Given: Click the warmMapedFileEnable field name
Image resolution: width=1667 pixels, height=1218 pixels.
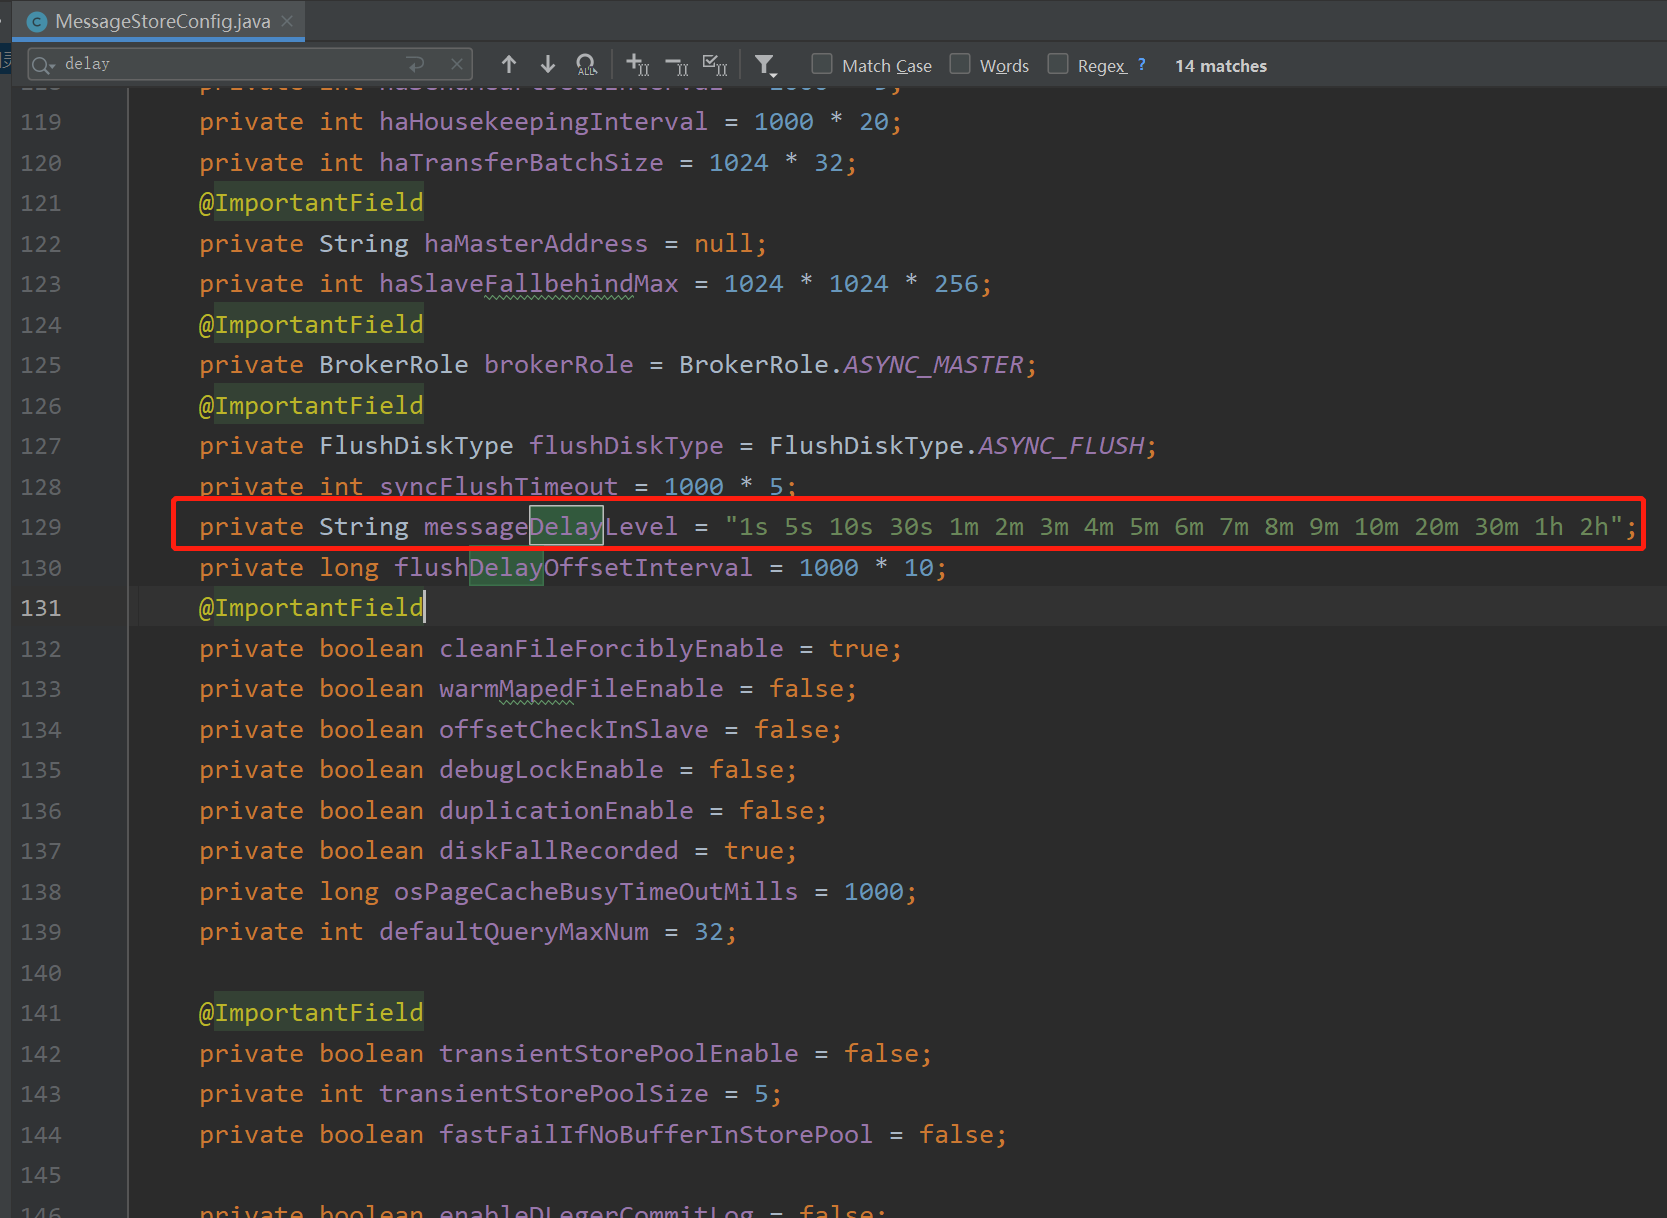Looking at the screenshot, I should [581, 689].
